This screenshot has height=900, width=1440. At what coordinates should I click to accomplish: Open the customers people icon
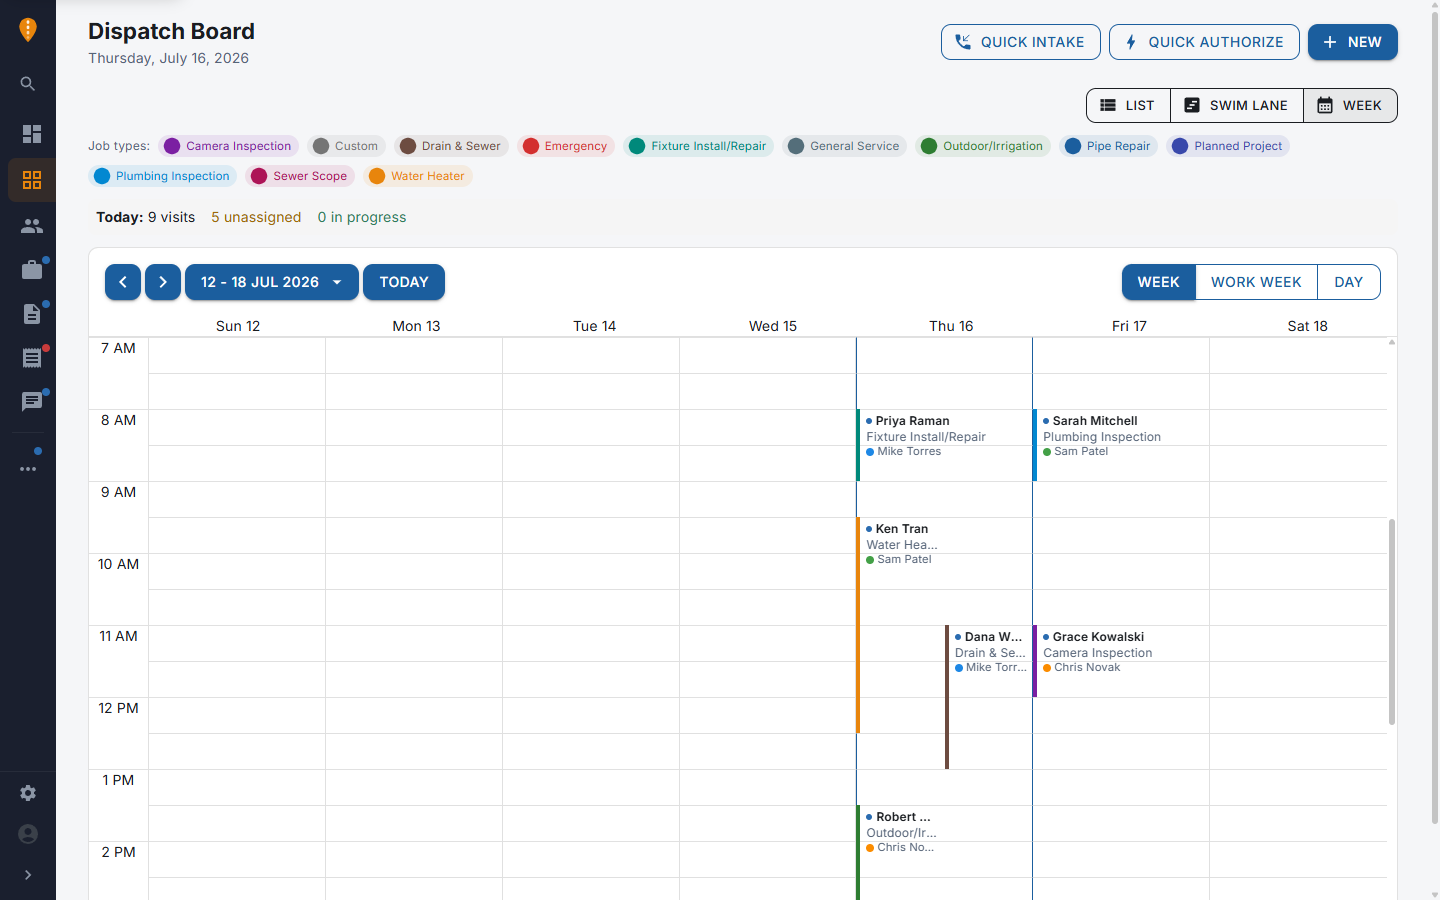pyautogui.click(x=32, y=226)
